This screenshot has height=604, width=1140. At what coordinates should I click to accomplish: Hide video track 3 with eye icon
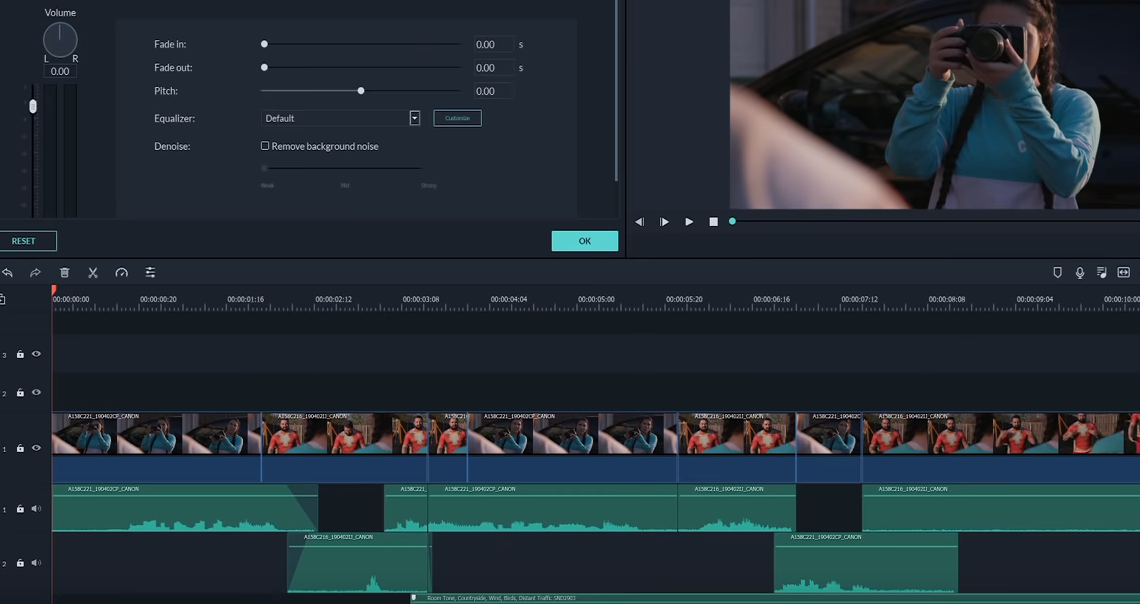(x=36, y=354)
